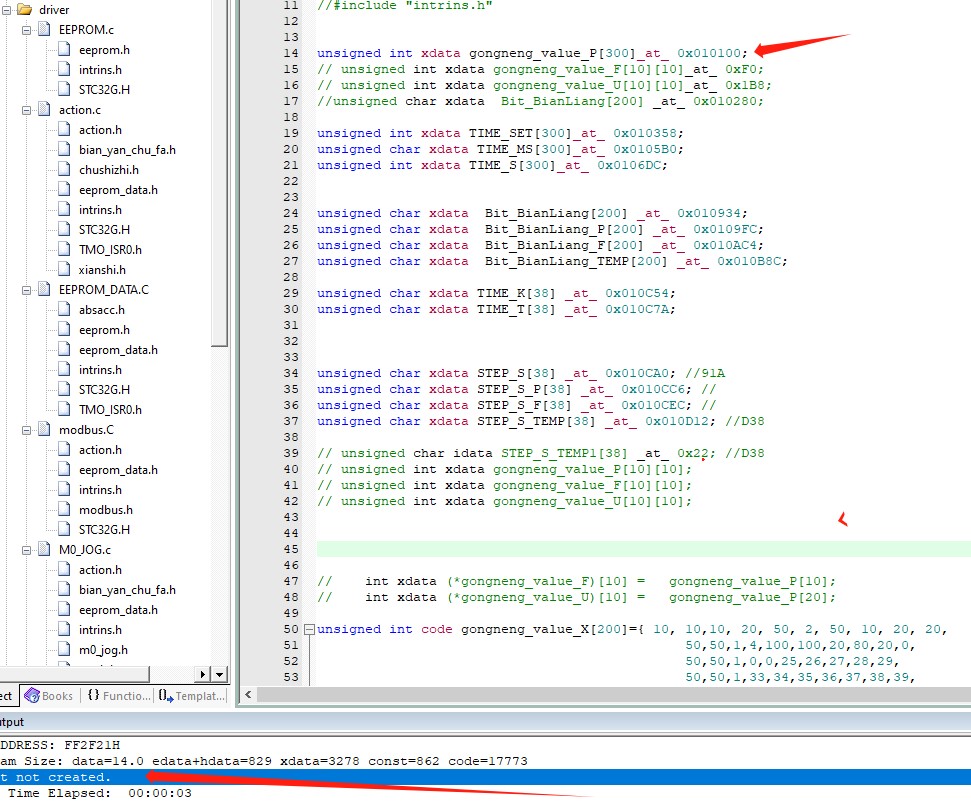Click the chushizhi.h file icon

tap(64, 169)
